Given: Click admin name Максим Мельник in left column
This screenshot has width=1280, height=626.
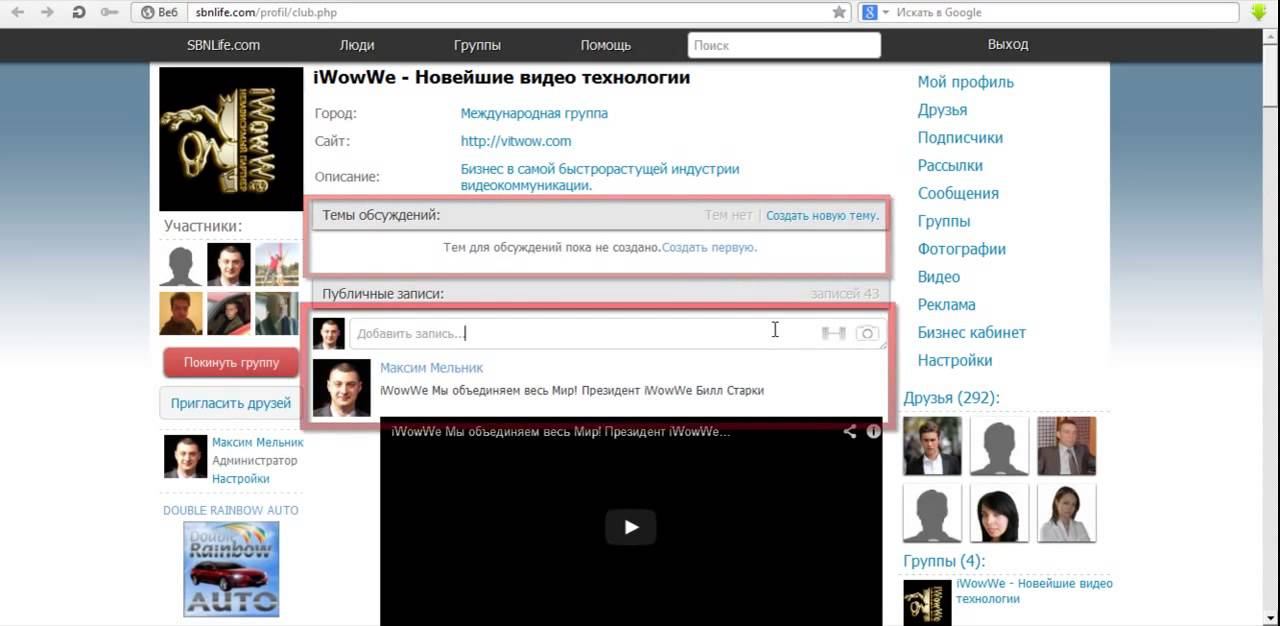Looking at the screenshot, I should [257, 442].
